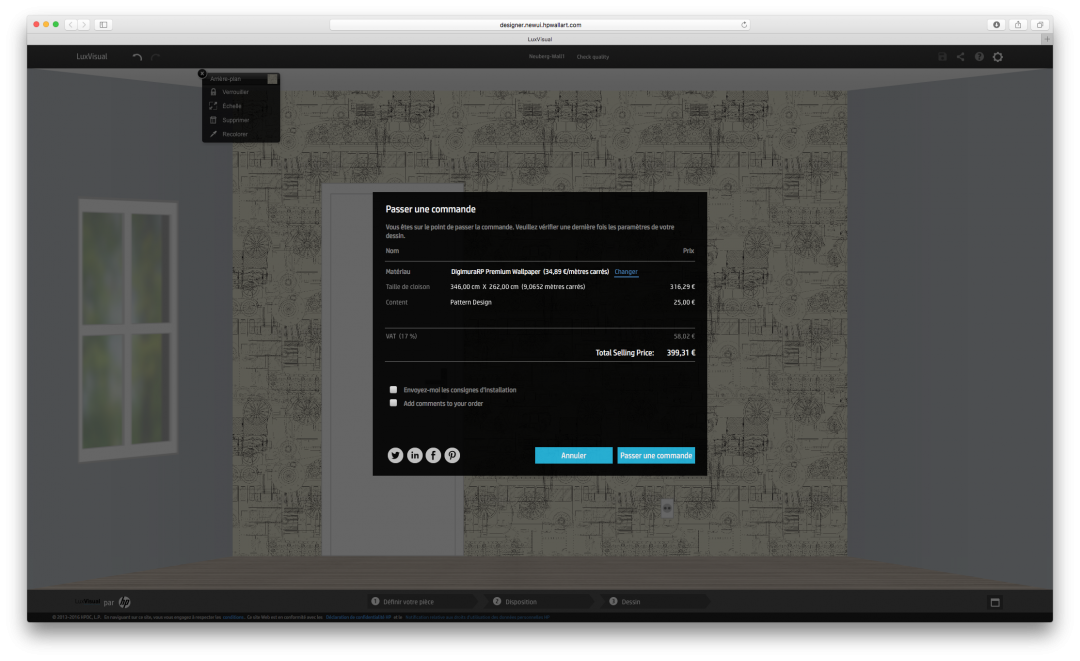Click 'Changer' to change the material
The image size is (1080, 661).
(626, 271)
